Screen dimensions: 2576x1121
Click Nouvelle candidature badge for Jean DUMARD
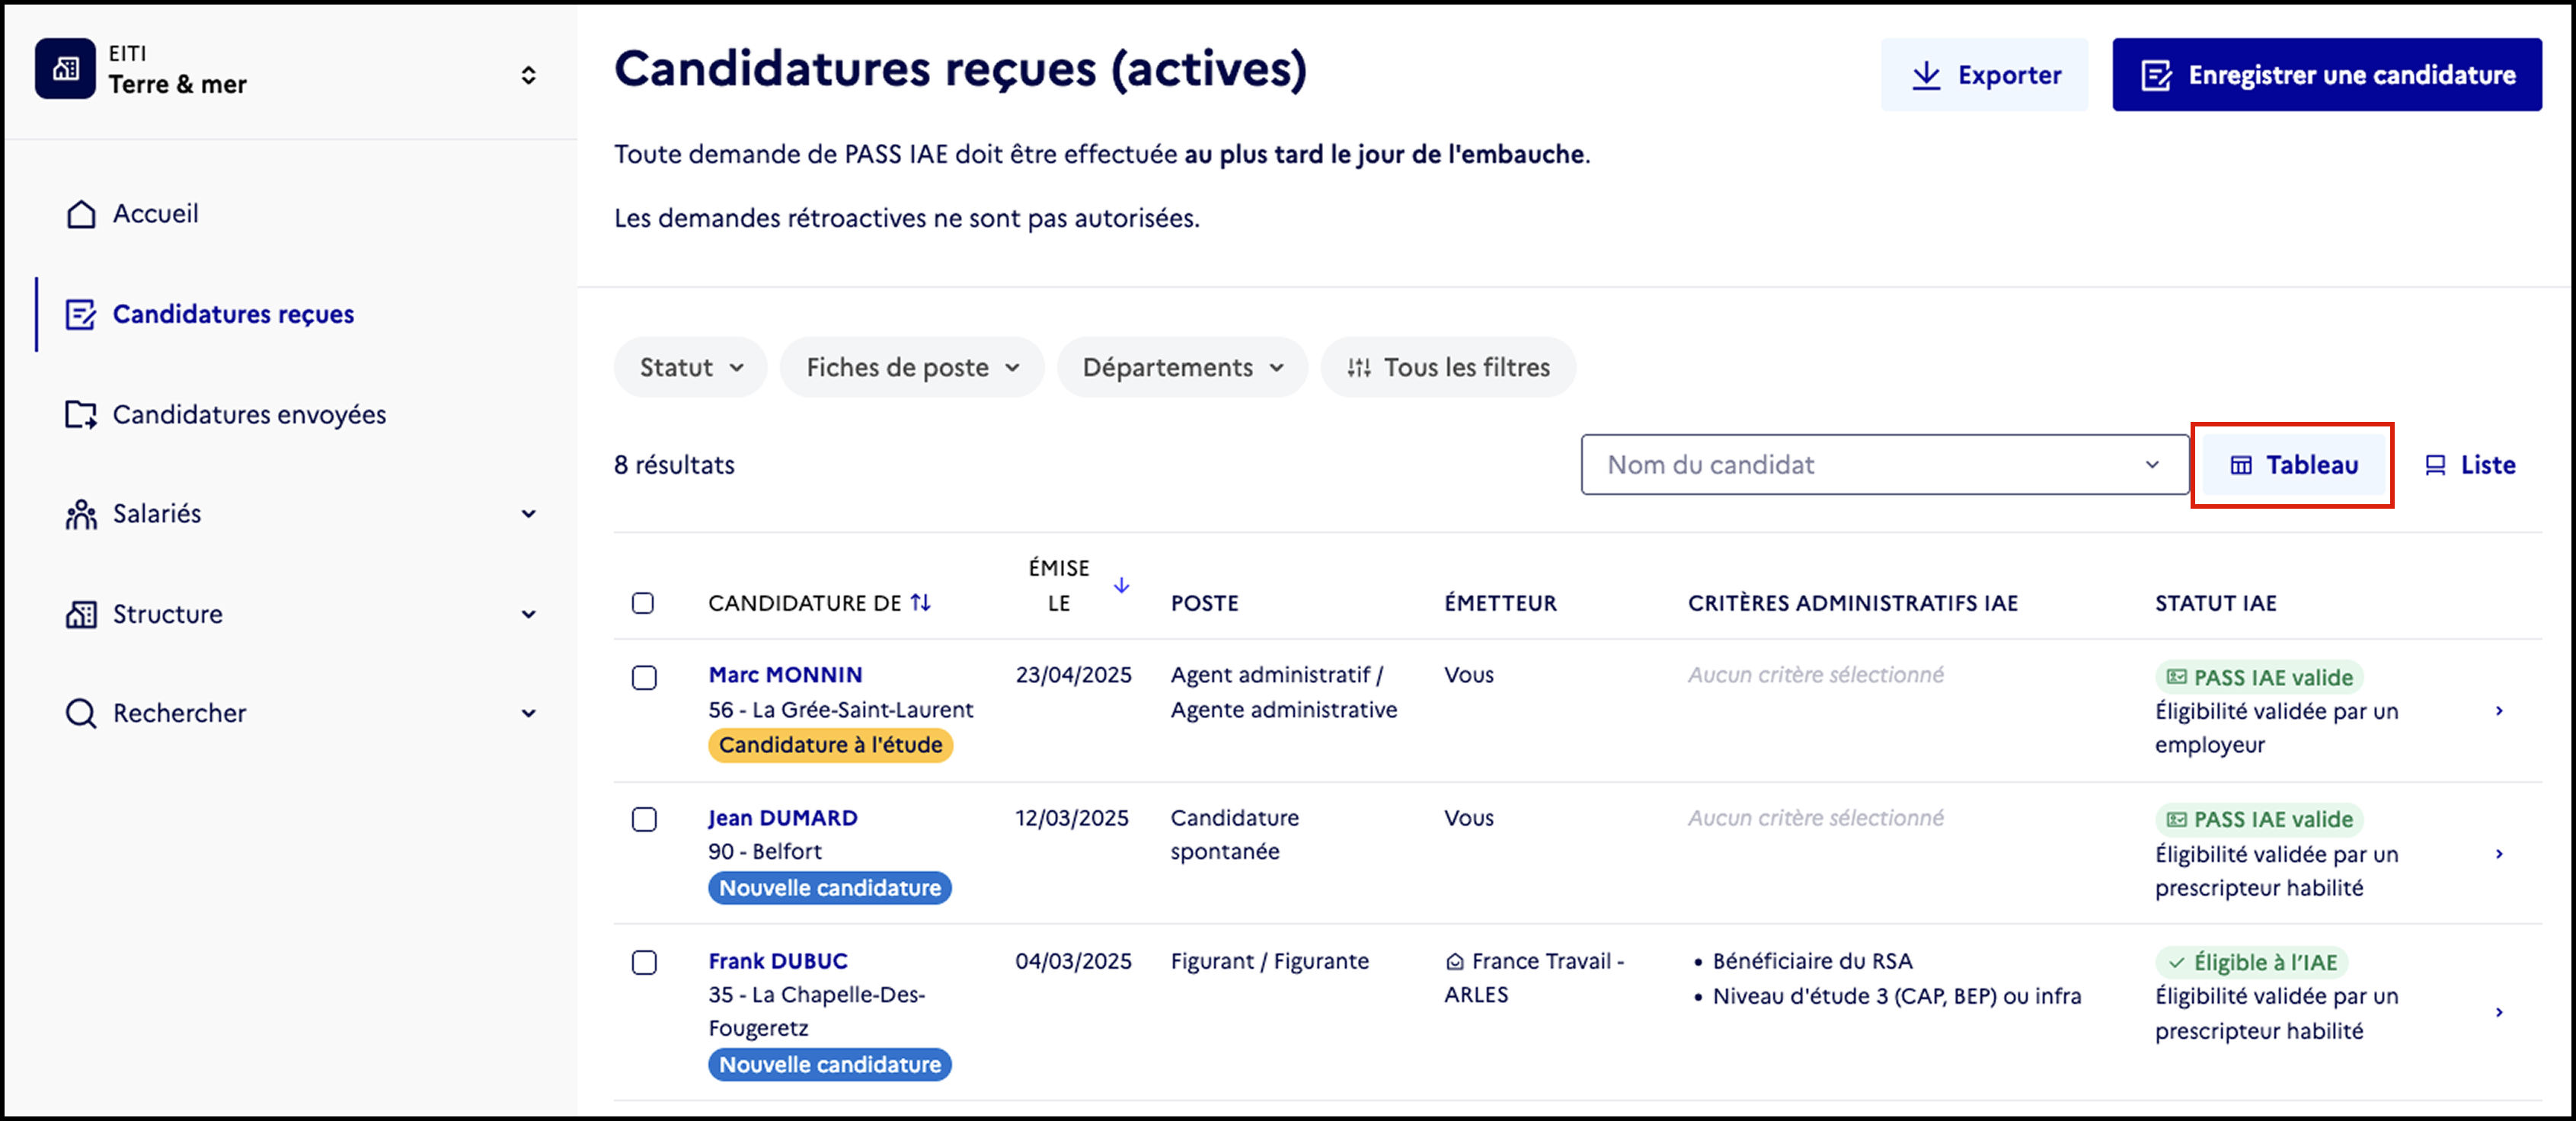coord(830,888)
